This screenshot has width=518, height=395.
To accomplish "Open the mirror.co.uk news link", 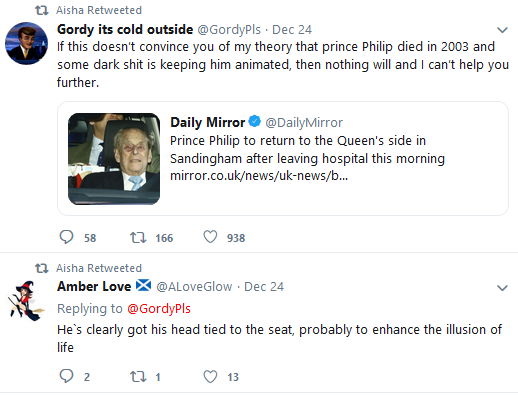I will tap(259, 176).
